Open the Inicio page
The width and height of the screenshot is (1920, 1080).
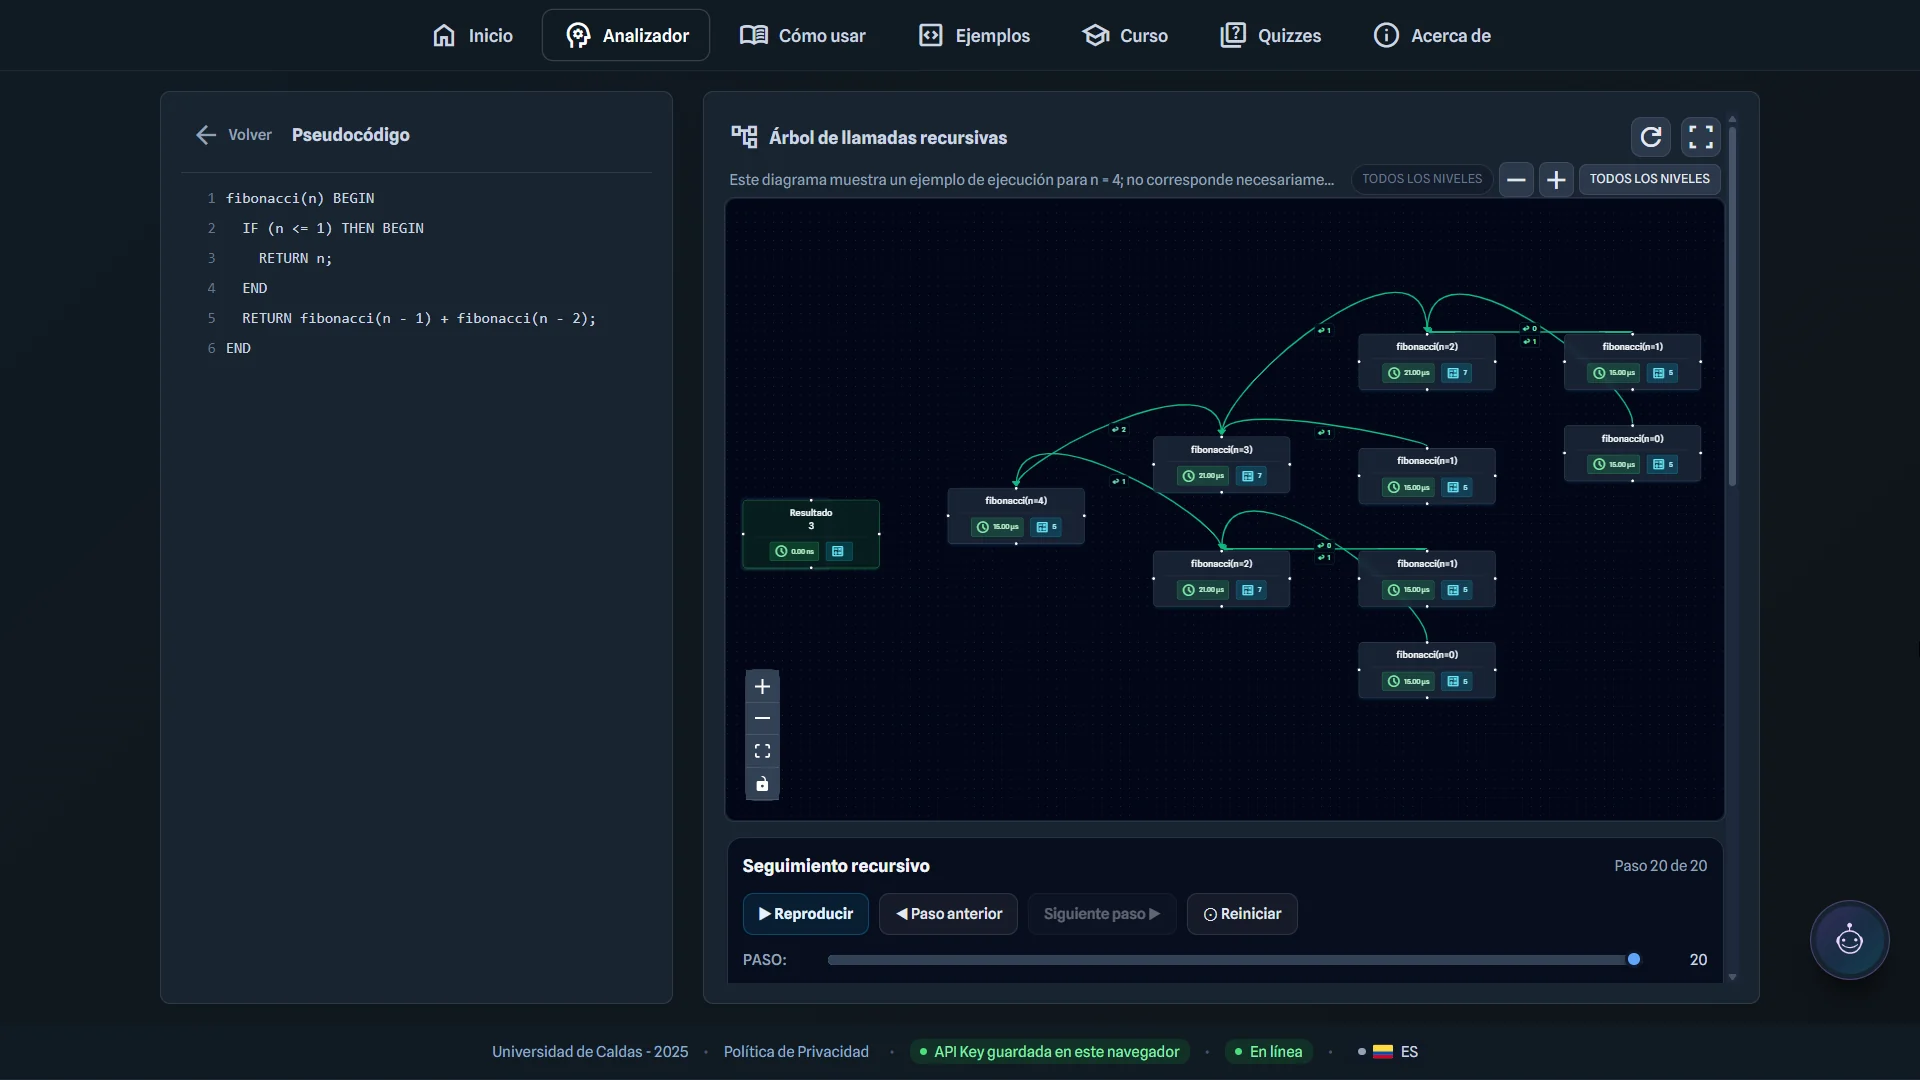tap(473, 36)
